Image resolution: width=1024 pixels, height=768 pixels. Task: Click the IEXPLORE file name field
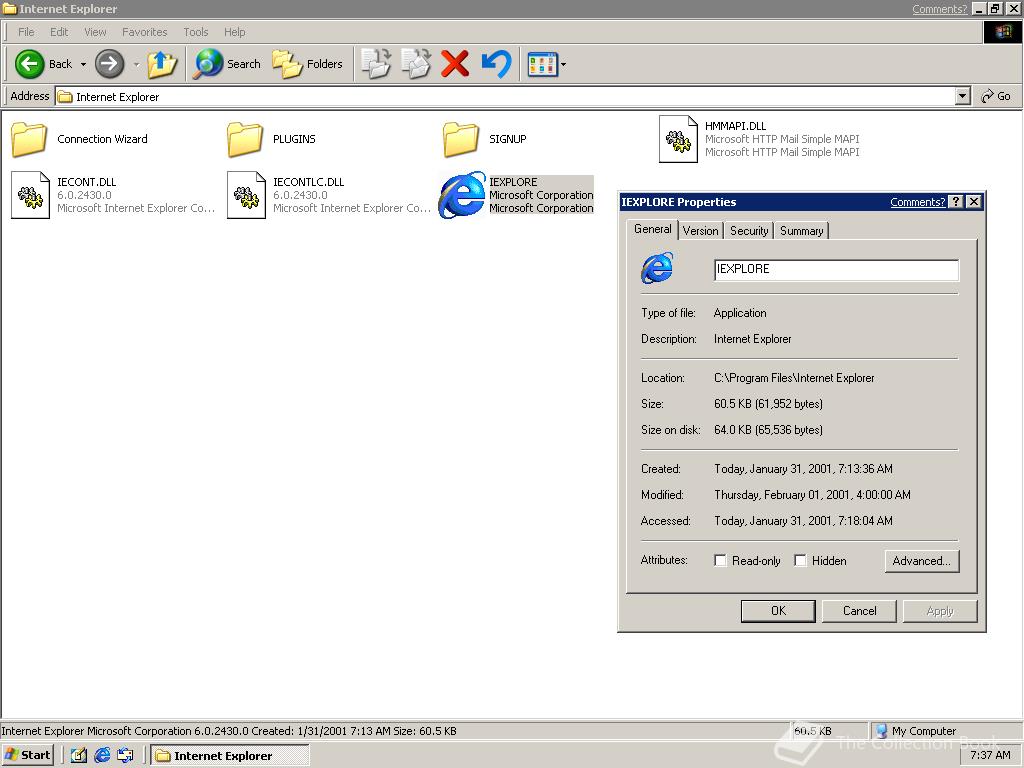tap(837, 270)
